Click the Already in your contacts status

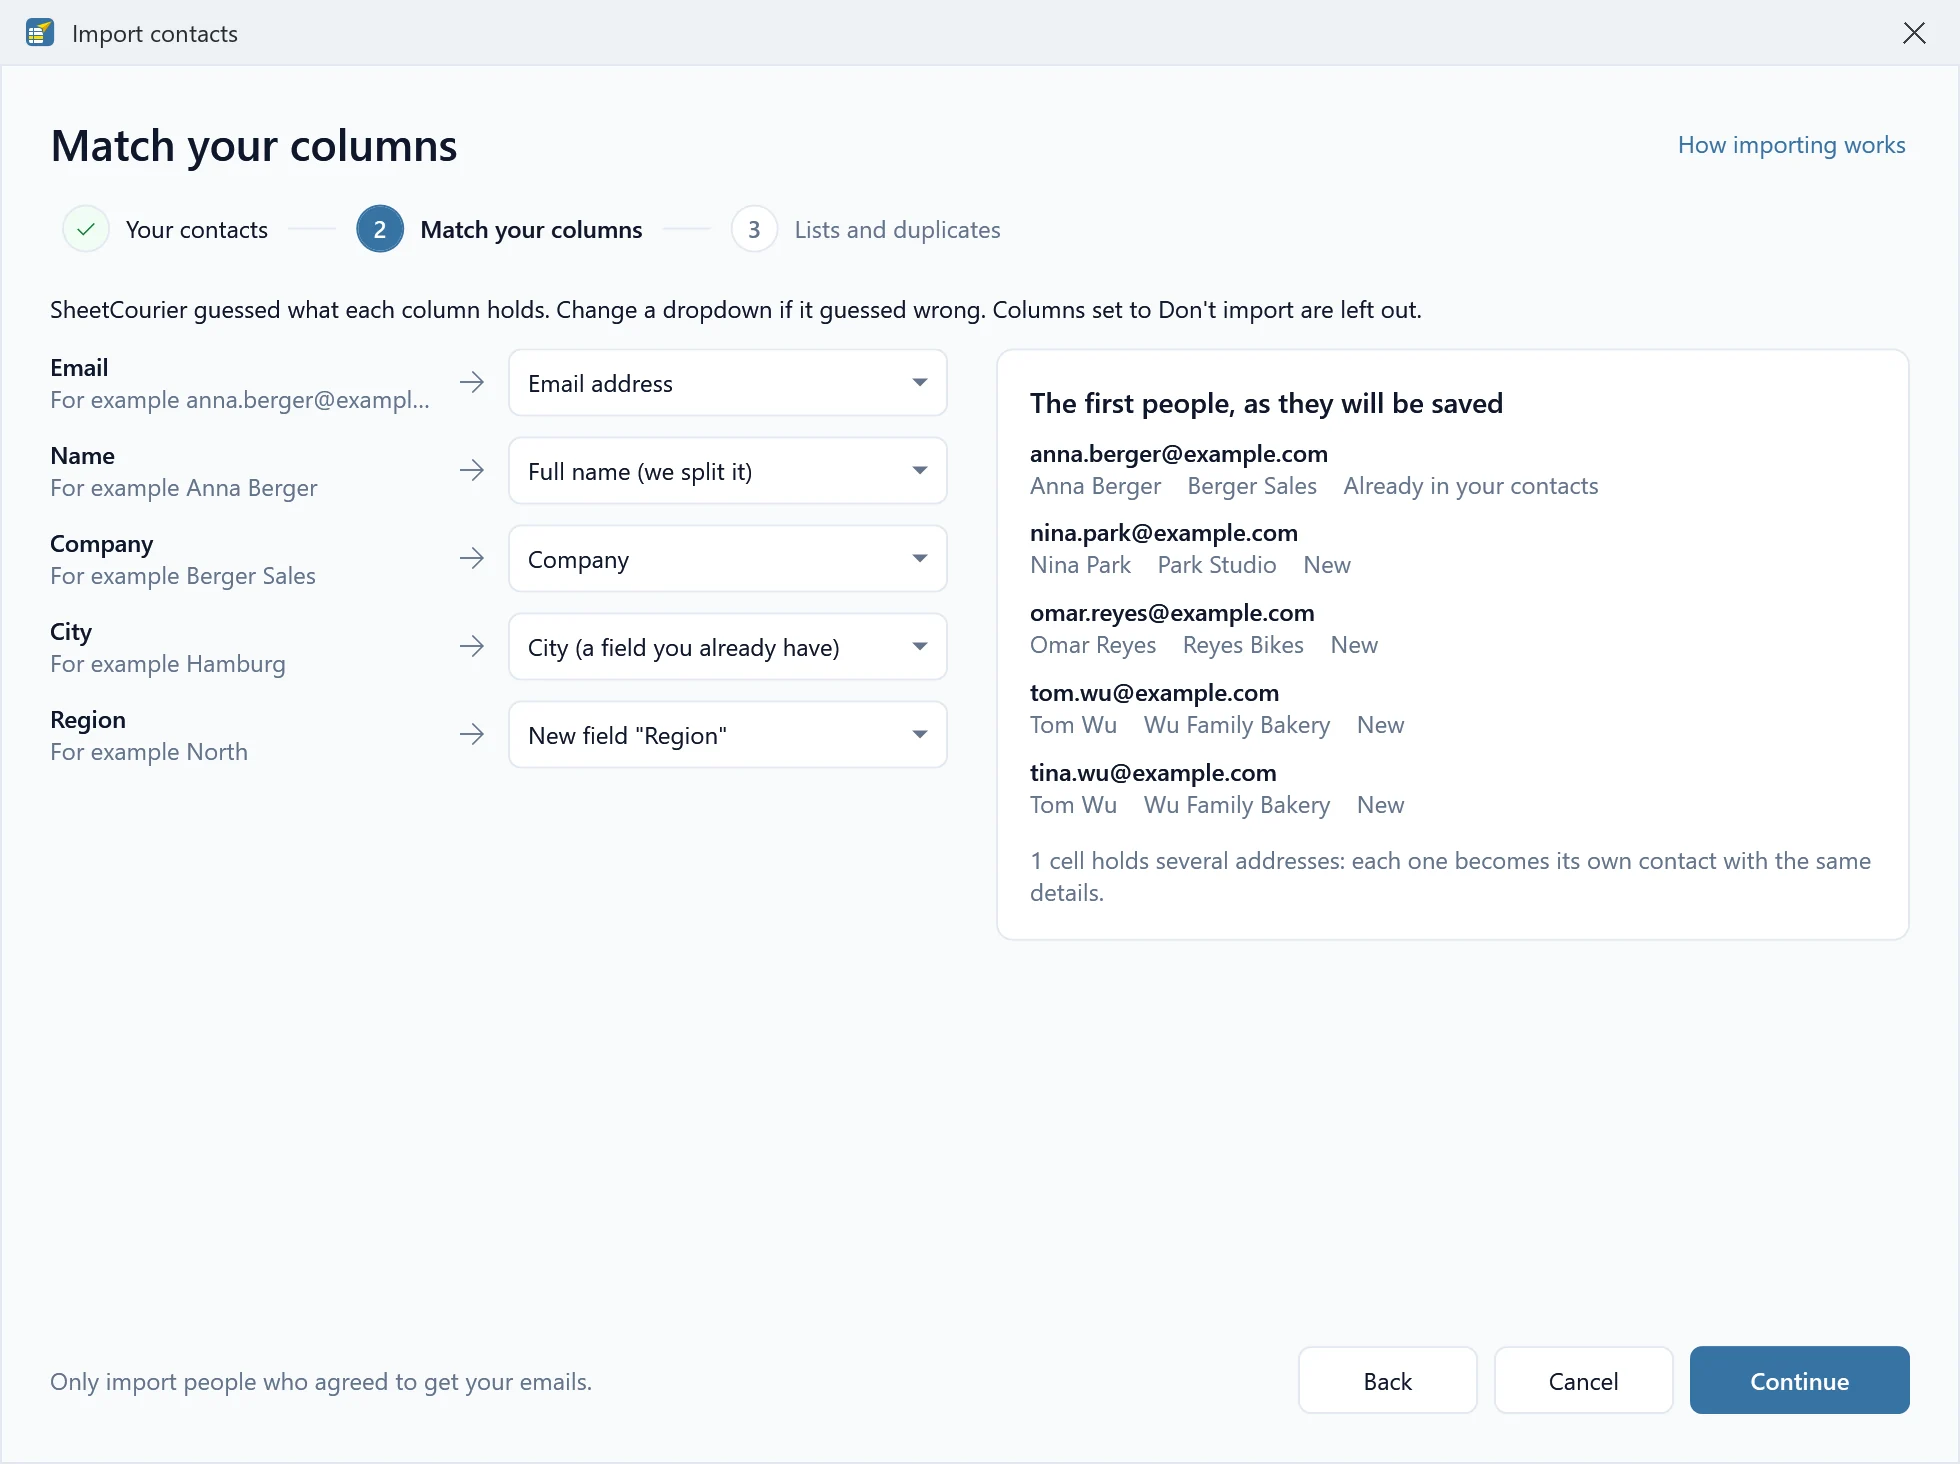(x=1471, y=486)
